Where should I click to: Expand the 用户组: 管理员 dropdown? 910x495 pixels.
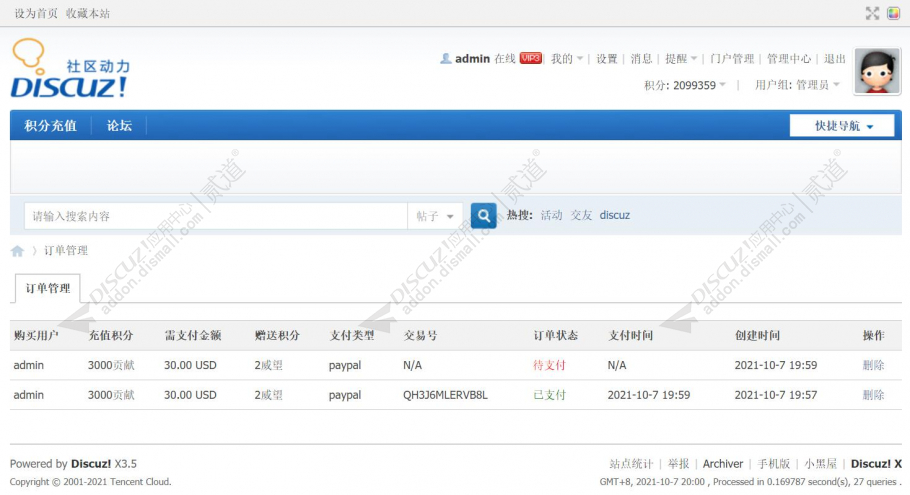click(797, 85)
